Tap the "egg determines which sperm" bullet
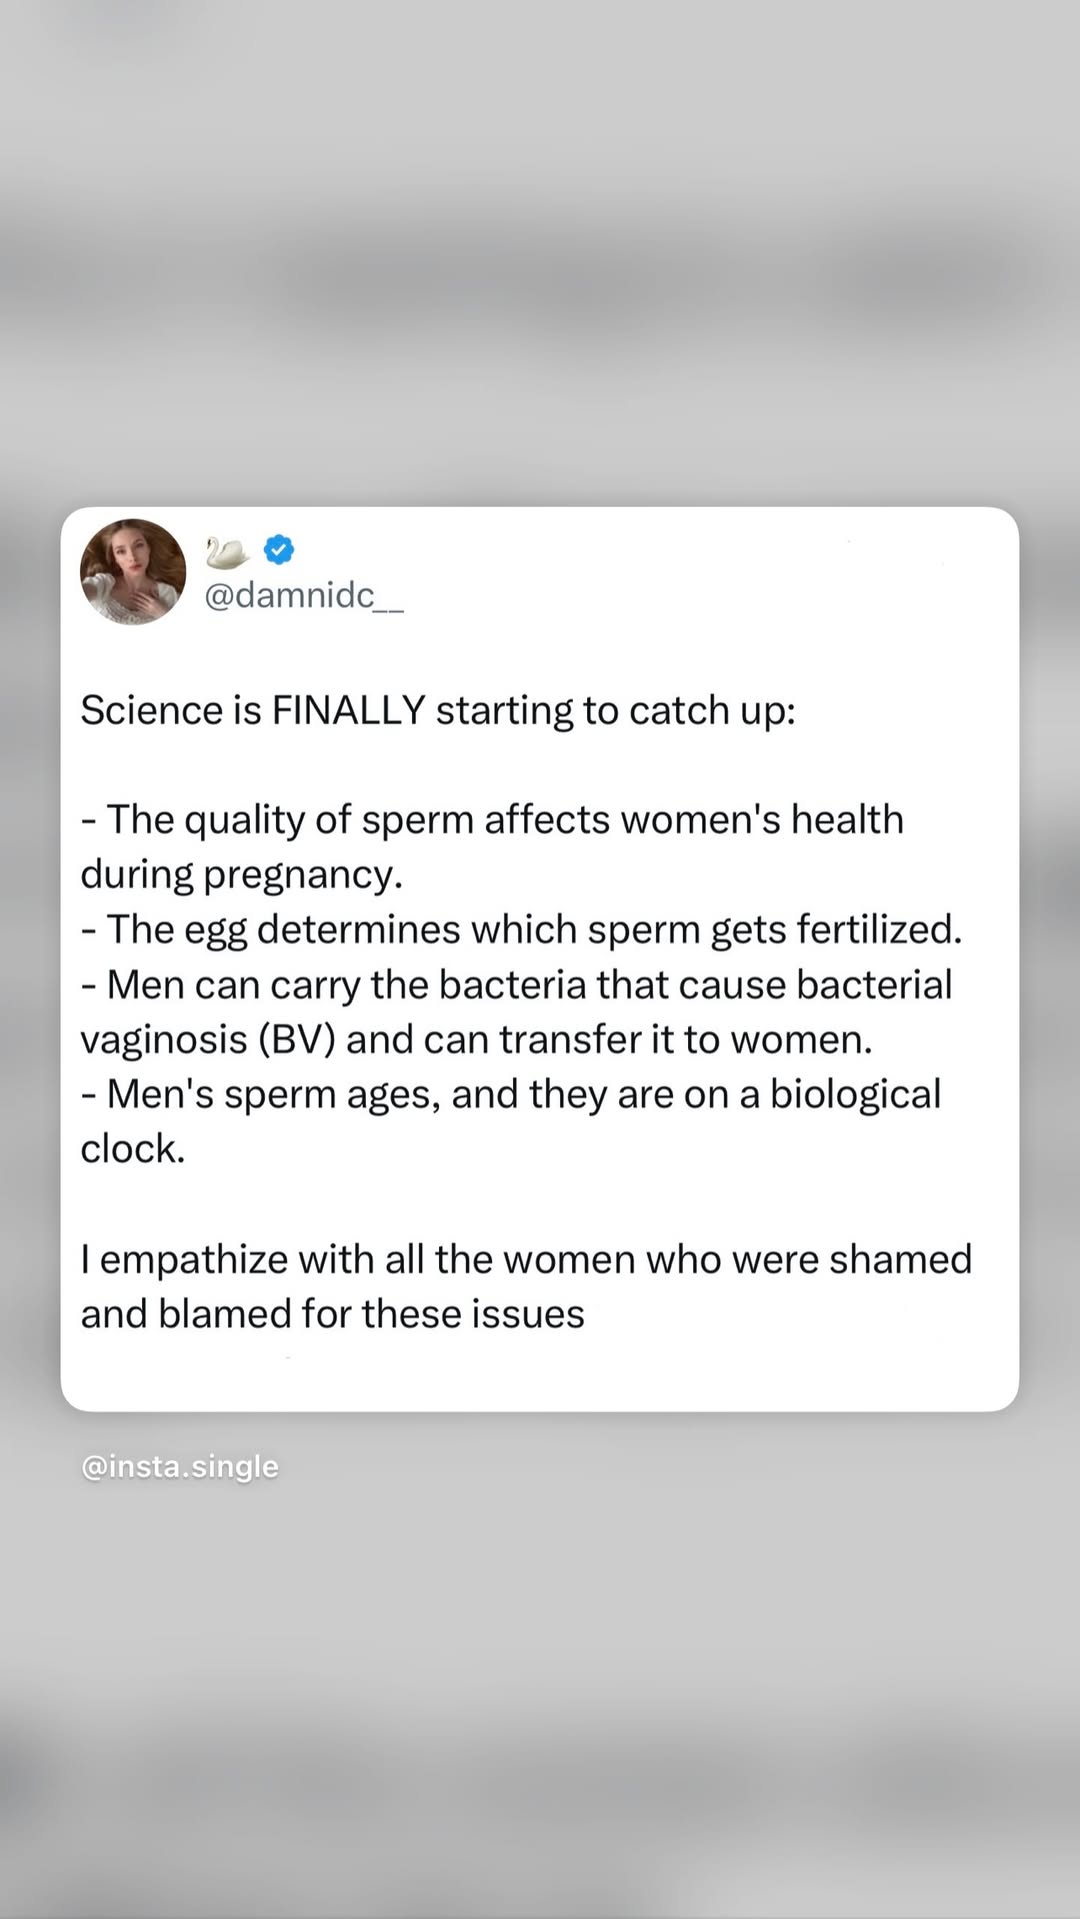This screenshot has height=1919, width=1080. point(521,930)
